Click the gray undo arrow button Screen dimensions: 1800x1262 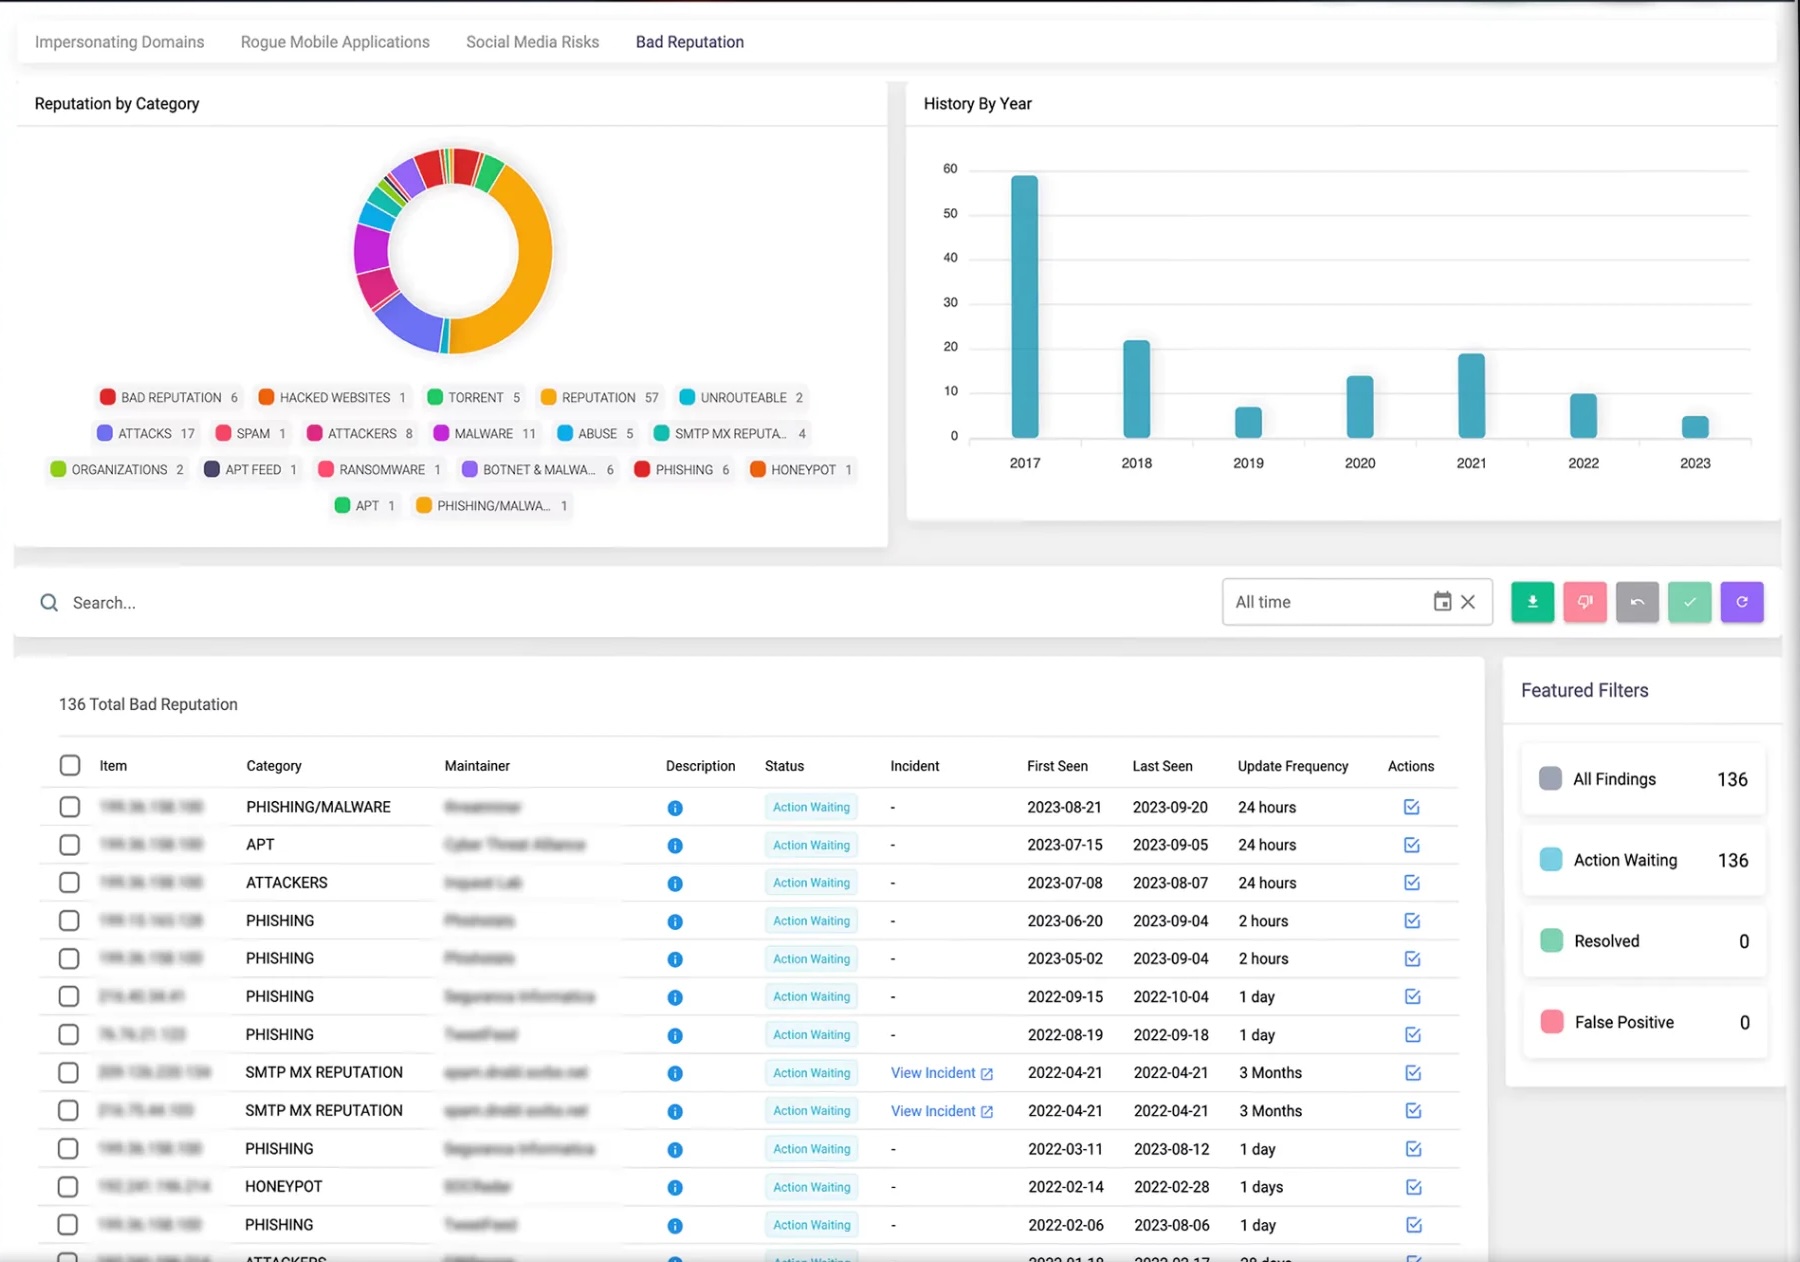[x=1637, y=602]
